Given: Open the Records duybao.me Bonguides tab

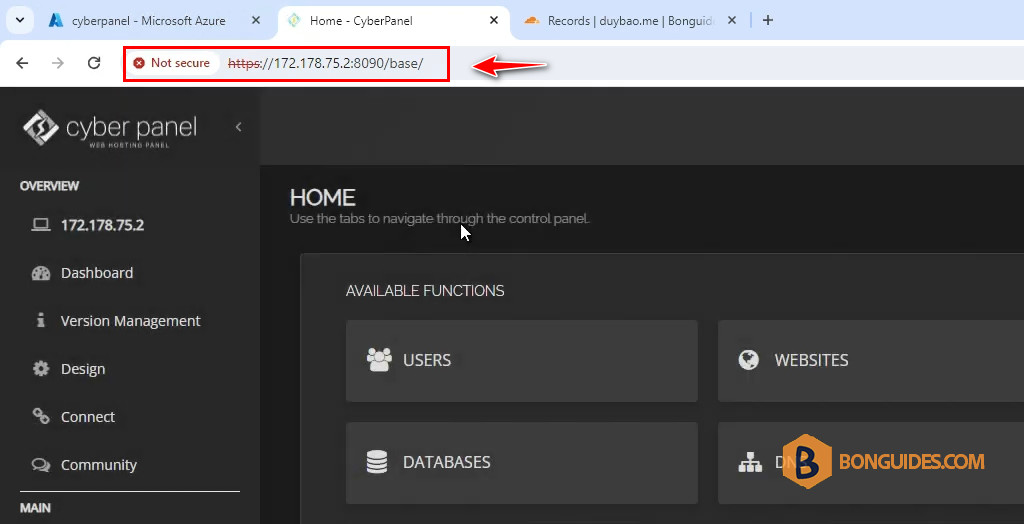Looking at the screenshot, I should click(632, 21).
